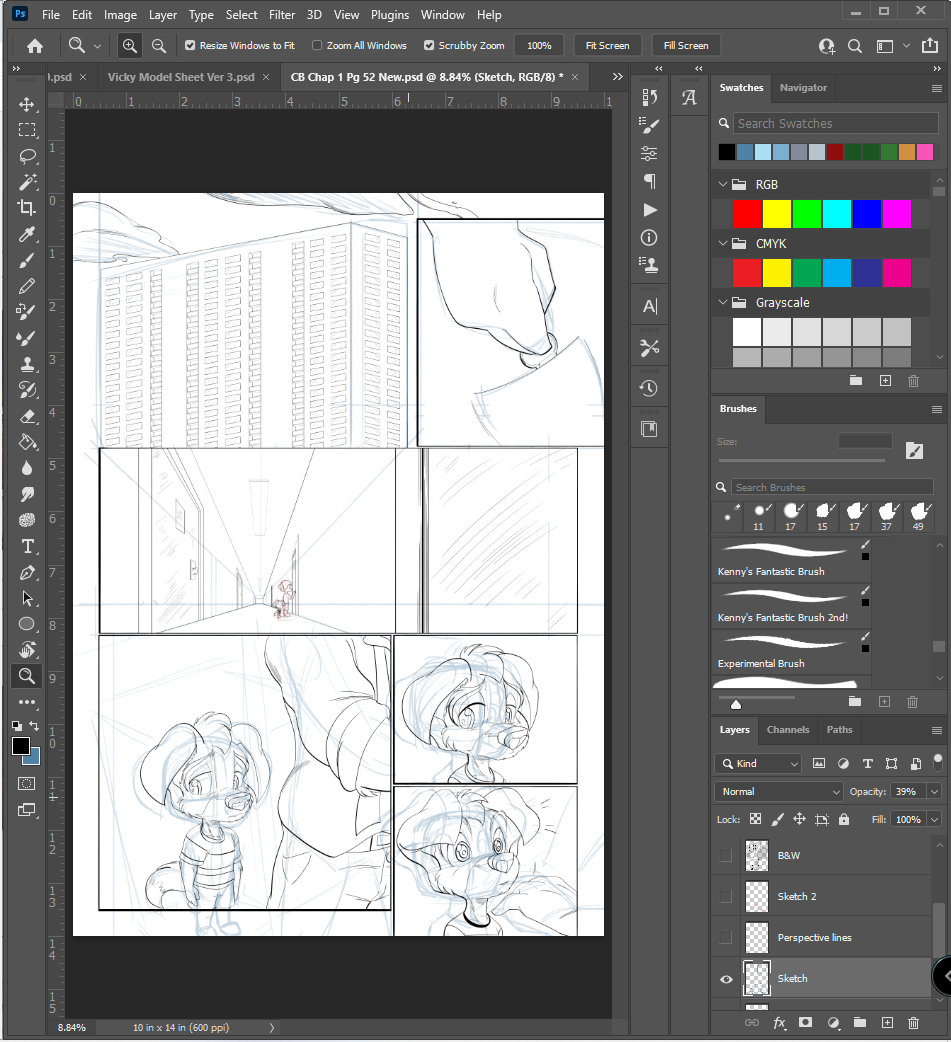
Task: Pick the red RGB swatch
Action: click(747, 214)
